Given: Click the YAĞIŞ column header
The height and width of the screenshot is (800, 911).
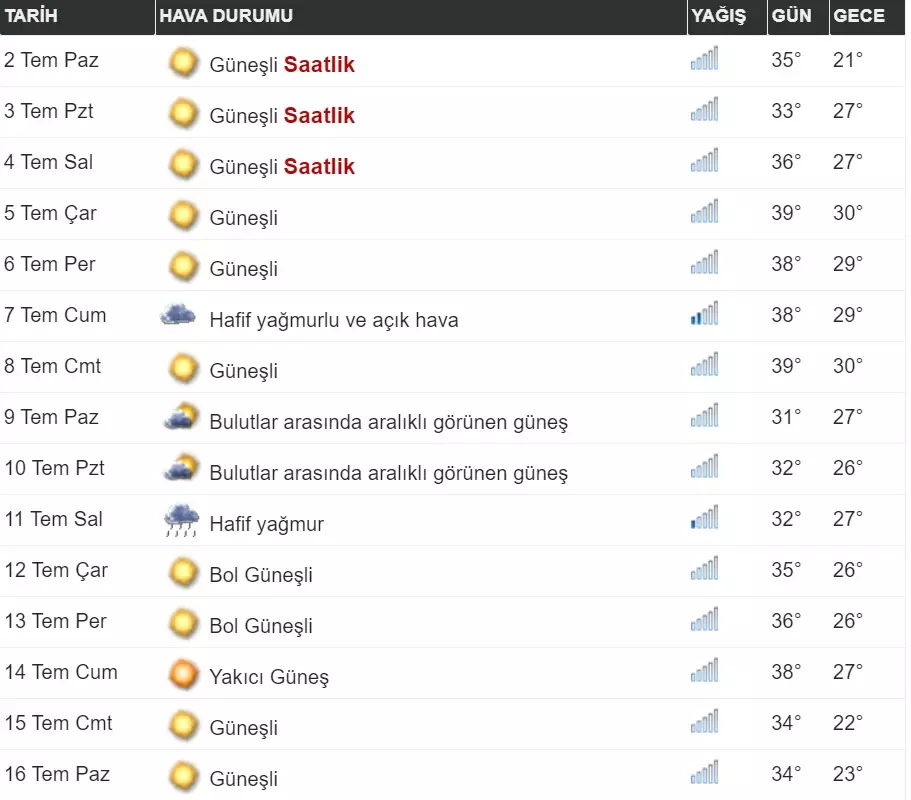Looking at the screenshot, I should 717,16.
